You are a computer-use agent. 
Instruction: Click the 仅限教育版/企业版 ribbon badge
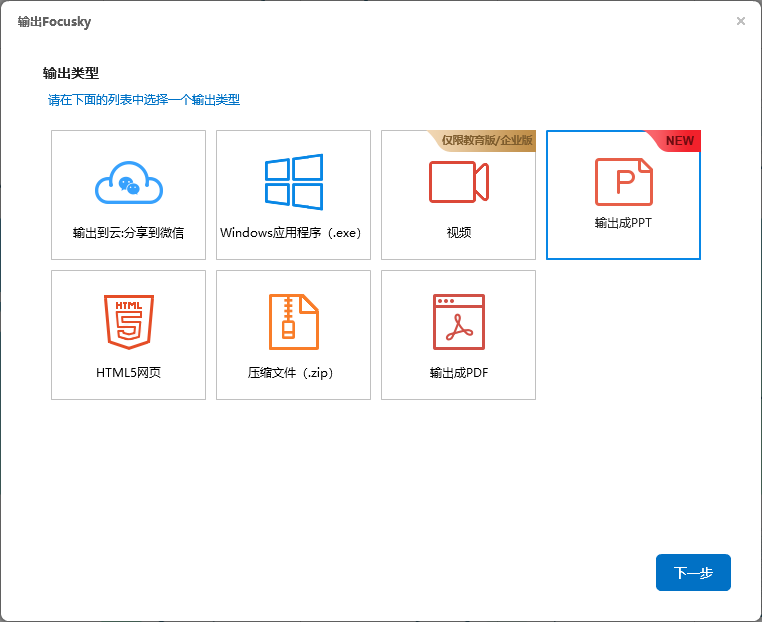490,141
